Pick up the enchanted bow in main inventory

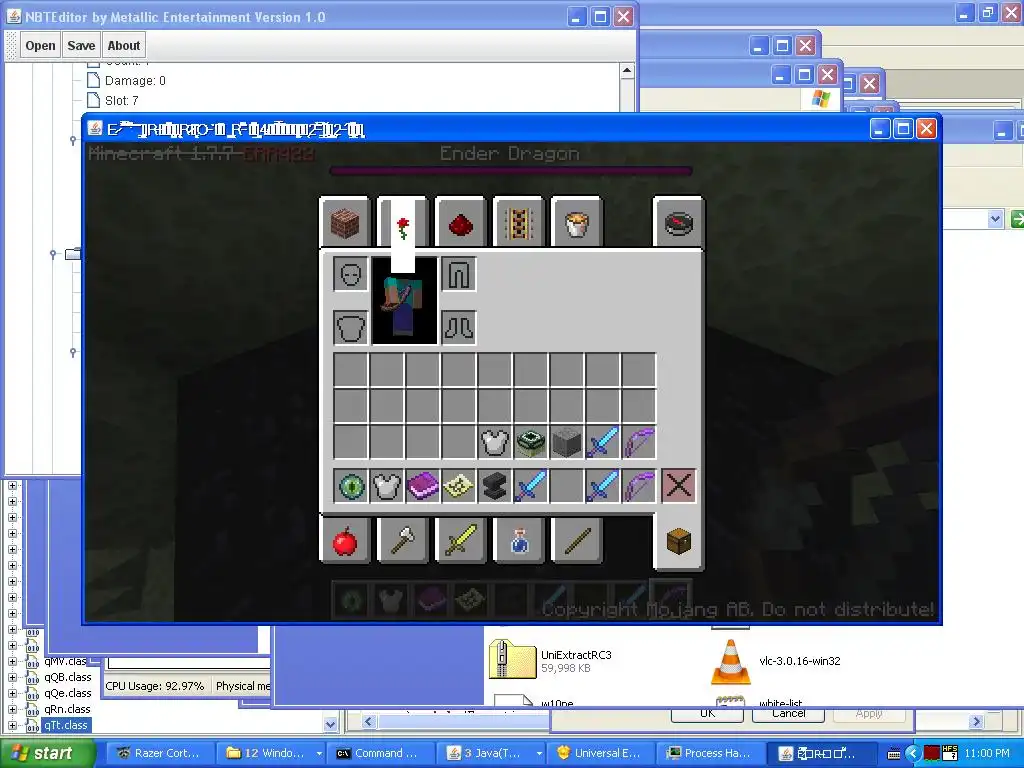coord(638,442)
